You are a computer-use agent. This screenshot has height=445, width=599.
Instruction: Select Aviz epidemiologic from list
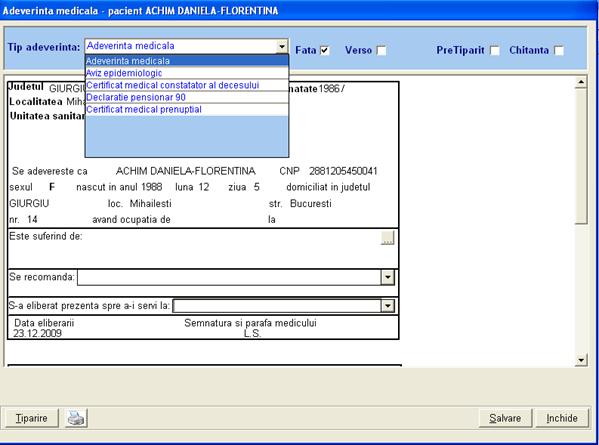[187, 73]
